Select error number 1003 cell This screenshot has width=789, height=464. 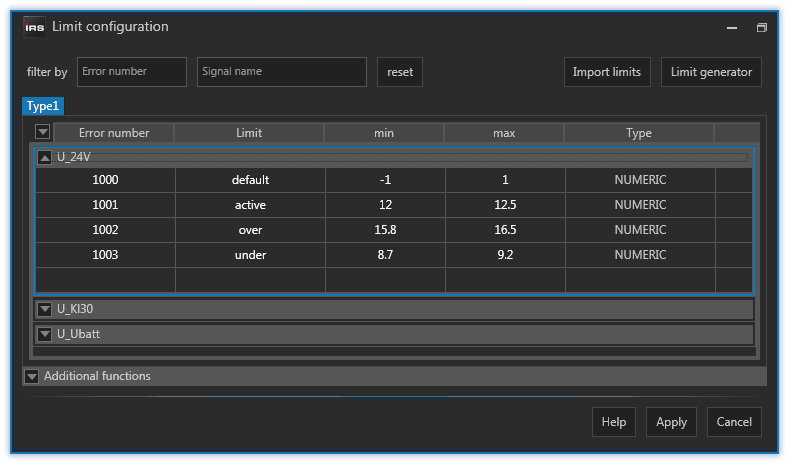coord(105,255)
